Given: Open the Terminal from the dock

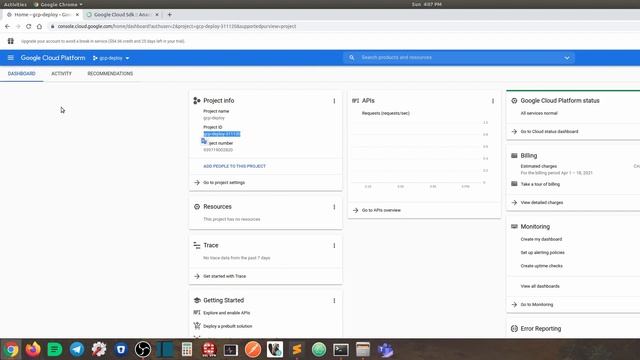Looking at the screenshot, I should [x=341, y=349].
